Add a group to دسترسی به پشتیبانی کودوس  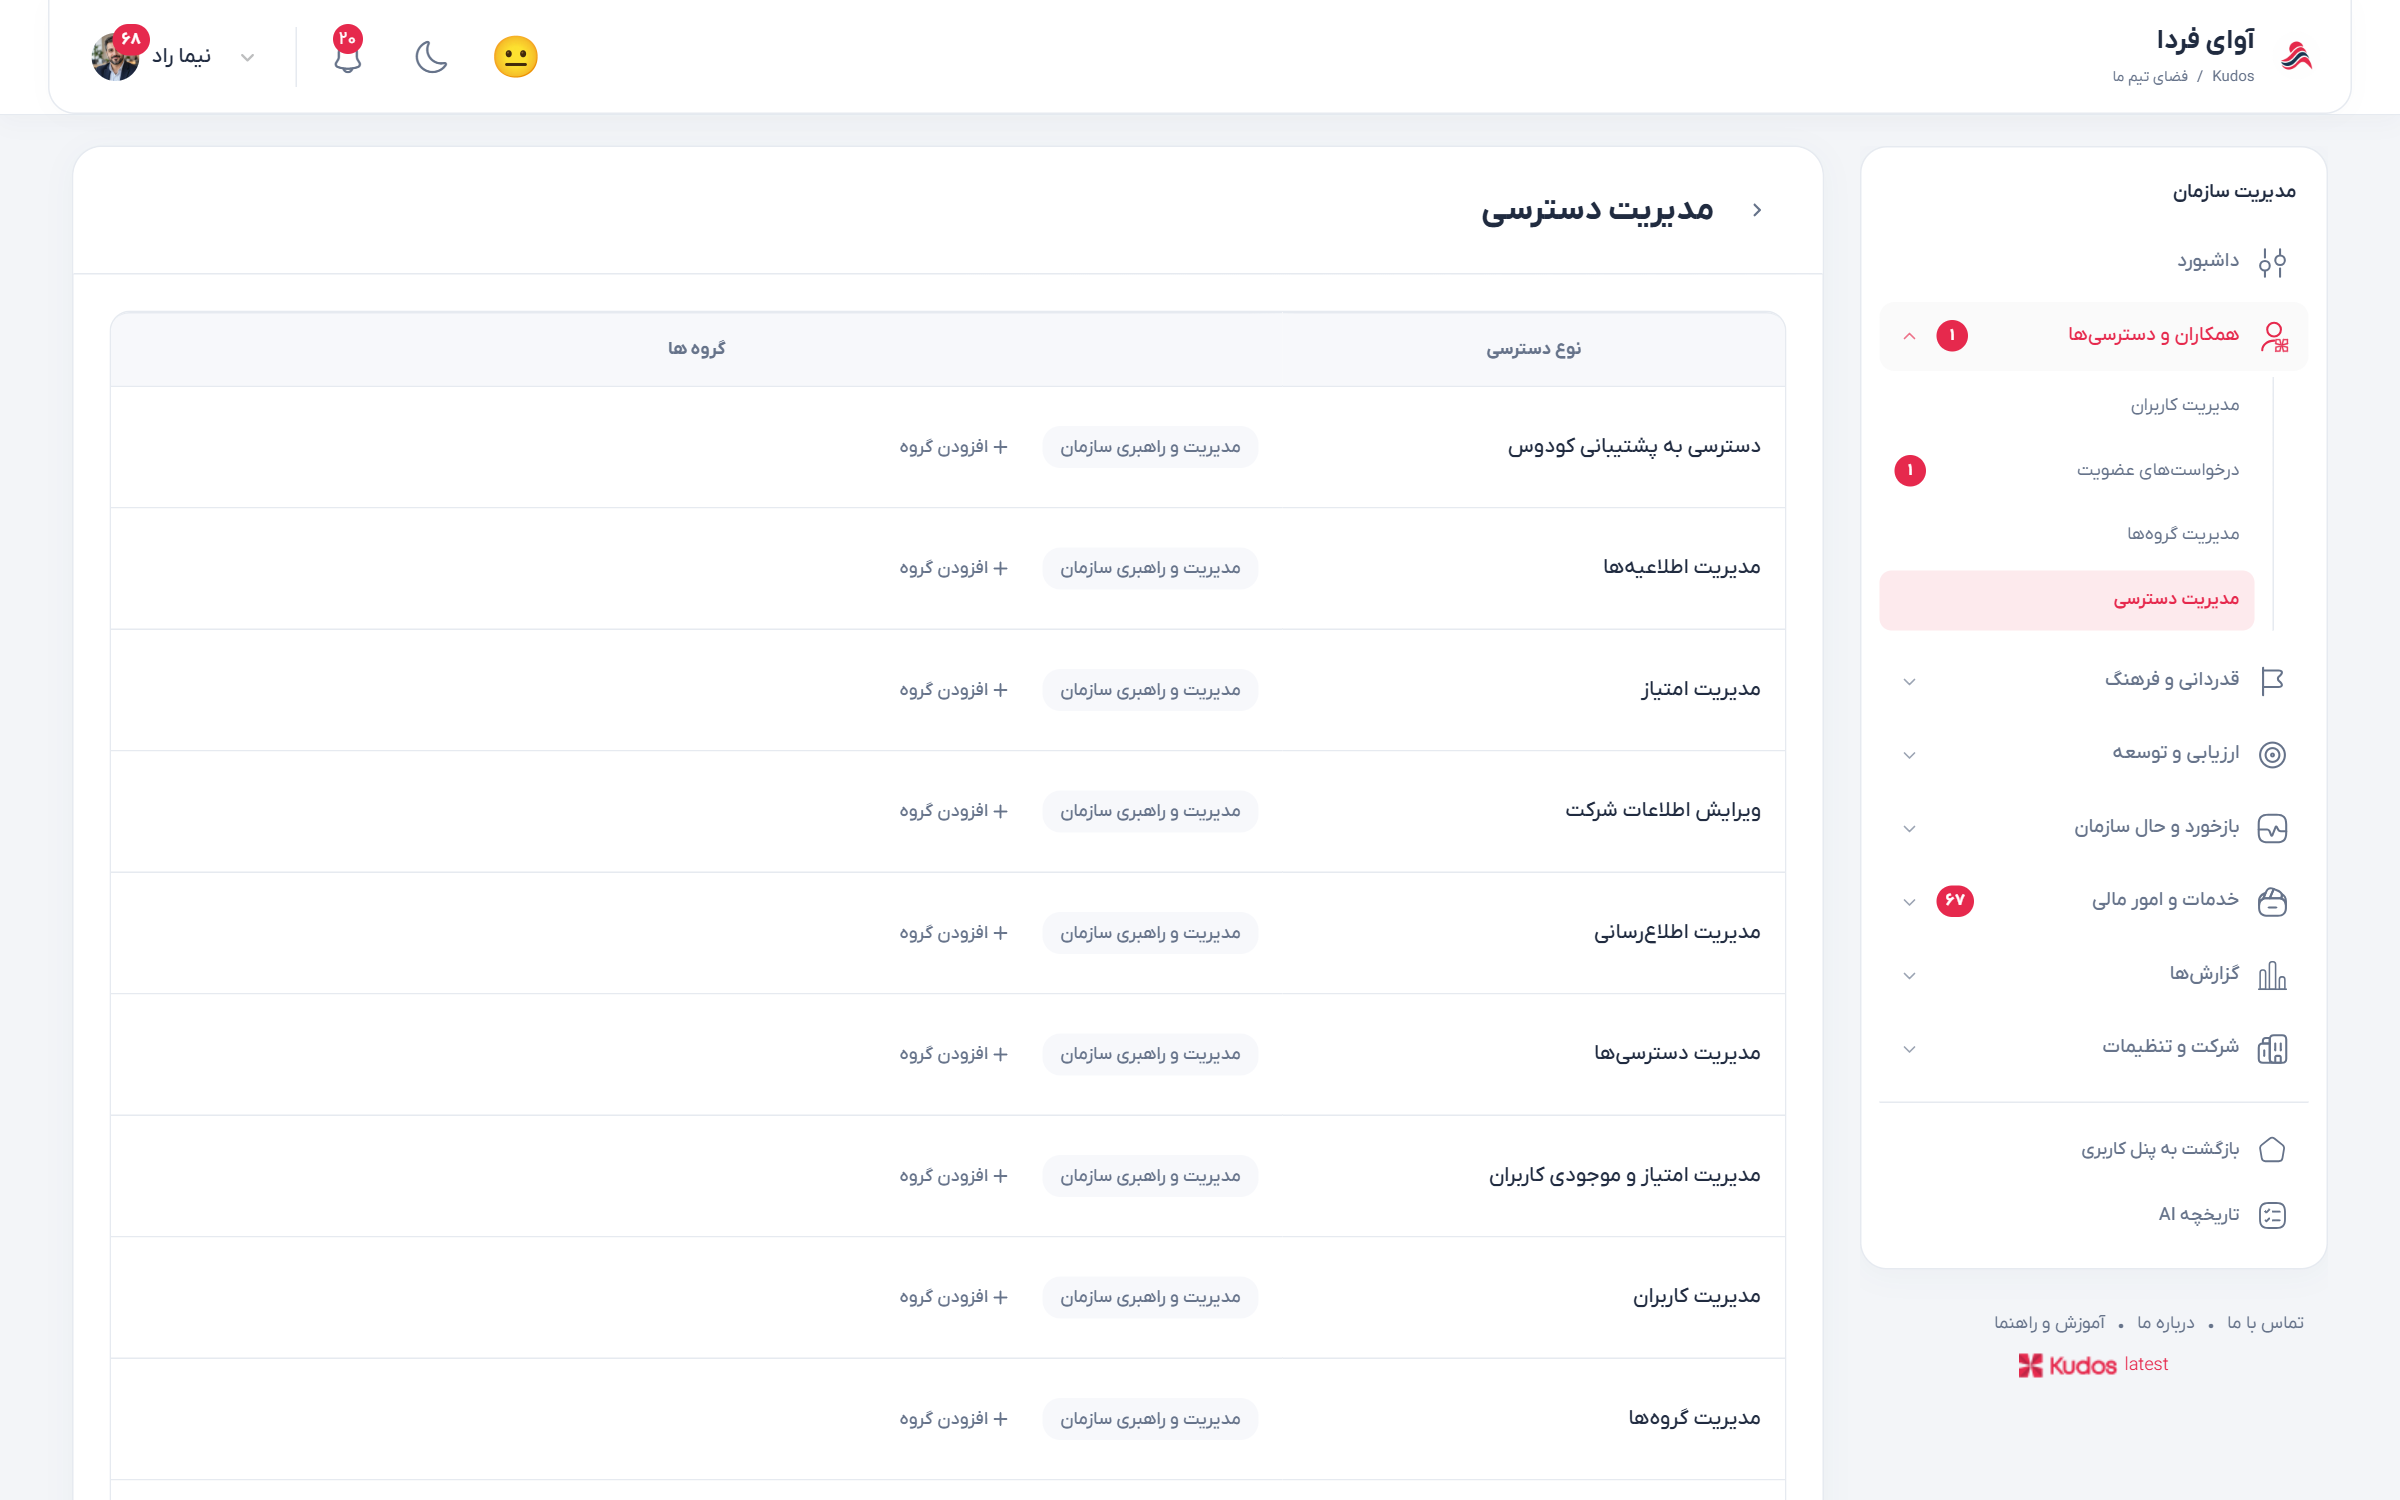point(953,447)
